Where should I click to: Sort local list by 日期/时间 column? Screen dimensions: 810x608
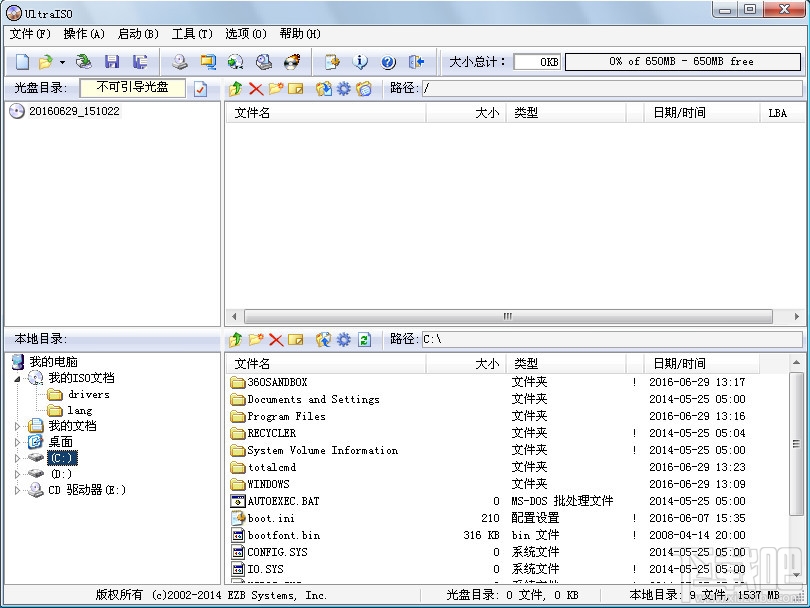click(x=702, y=364)
